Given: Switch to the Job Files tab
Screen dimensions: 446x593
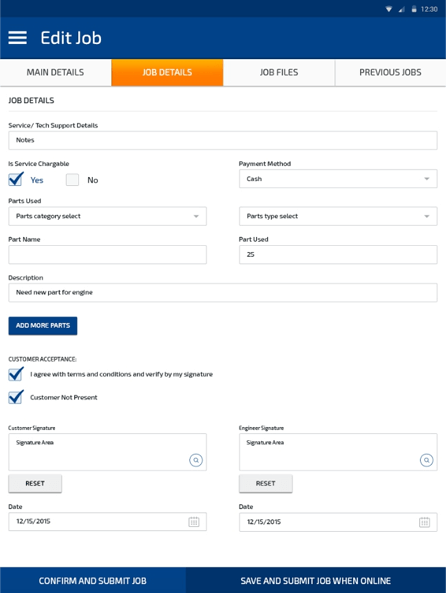Looking at the screenshot, I should point(279,73).
